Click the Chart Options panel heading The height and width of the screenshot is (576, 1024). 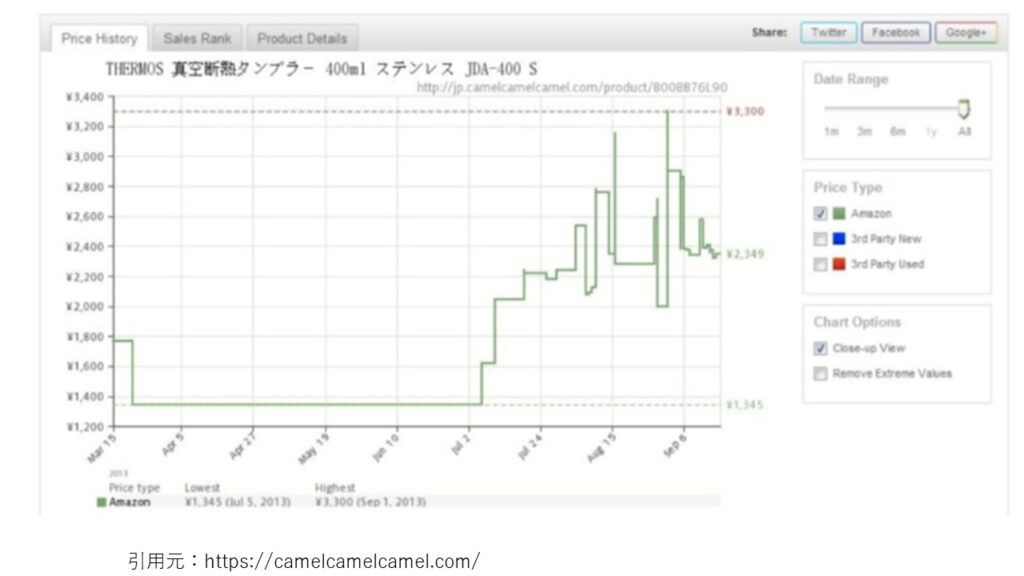pos(857,322)
